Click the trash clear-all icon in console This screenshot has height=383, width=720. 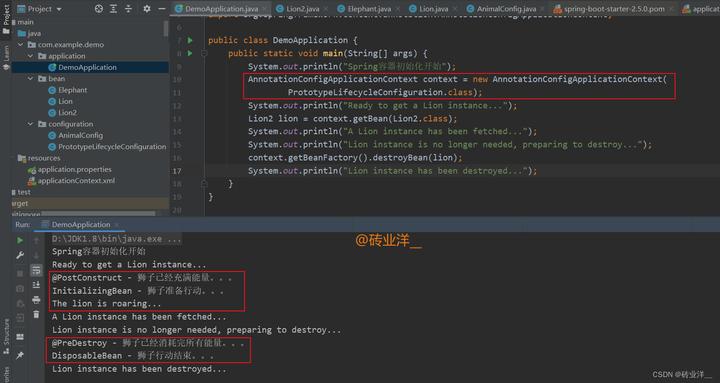coord(36,315)
